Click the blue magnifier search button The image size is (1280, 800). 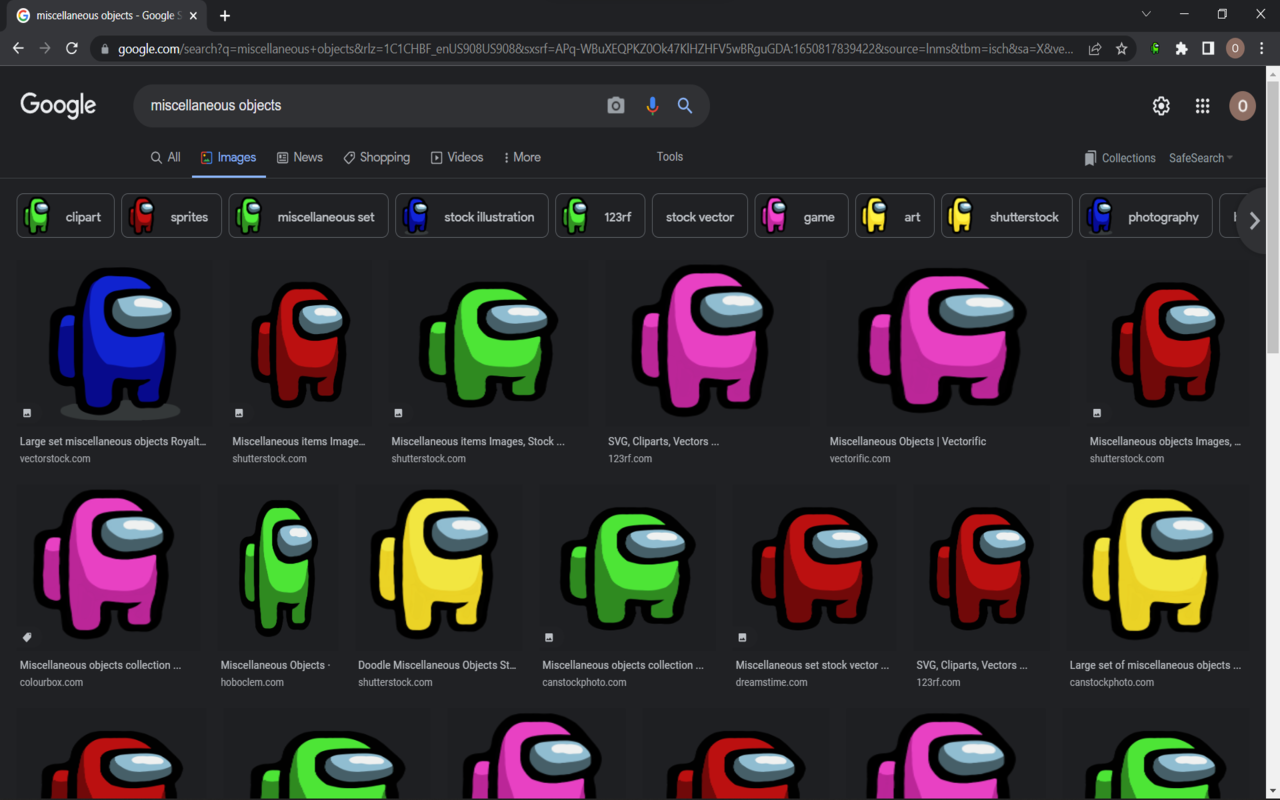coord(685,105)
